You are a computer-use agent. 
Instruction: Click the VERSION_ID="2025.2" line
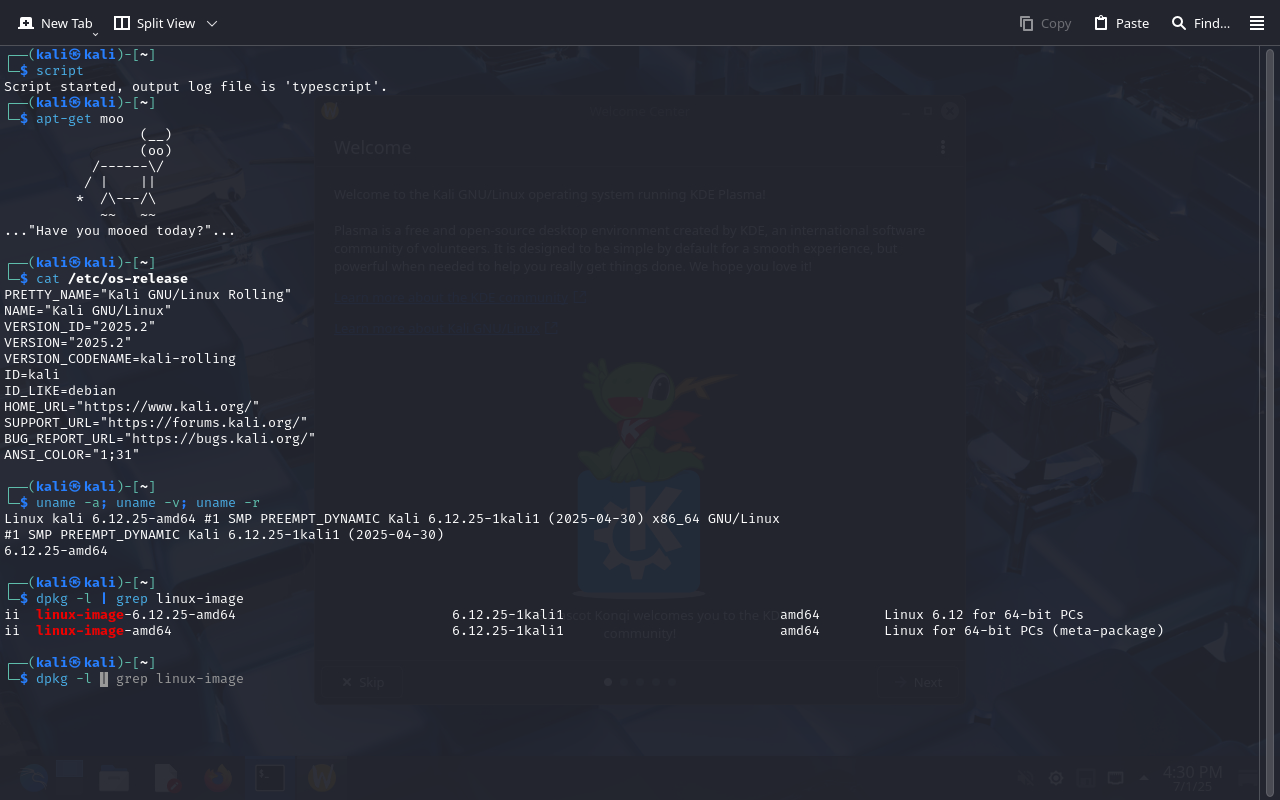80,327
